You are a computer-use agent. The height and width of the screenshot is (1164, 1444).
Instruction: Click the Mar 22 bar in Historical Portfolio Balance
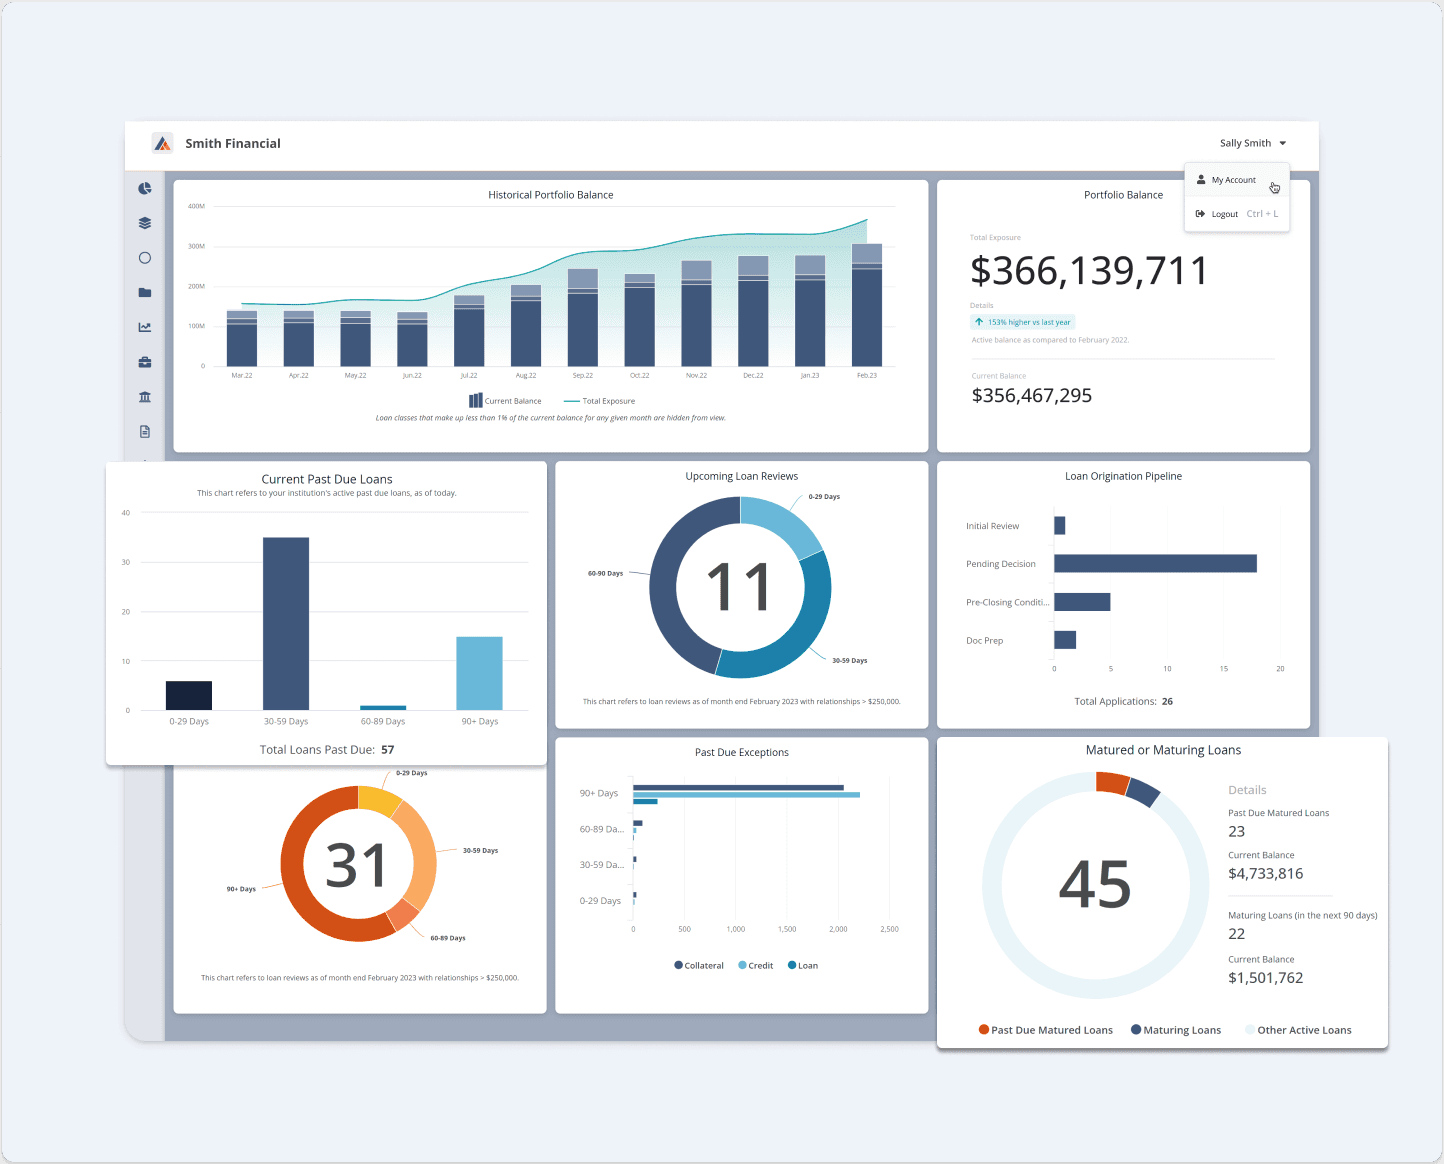[x=242, y=338]
